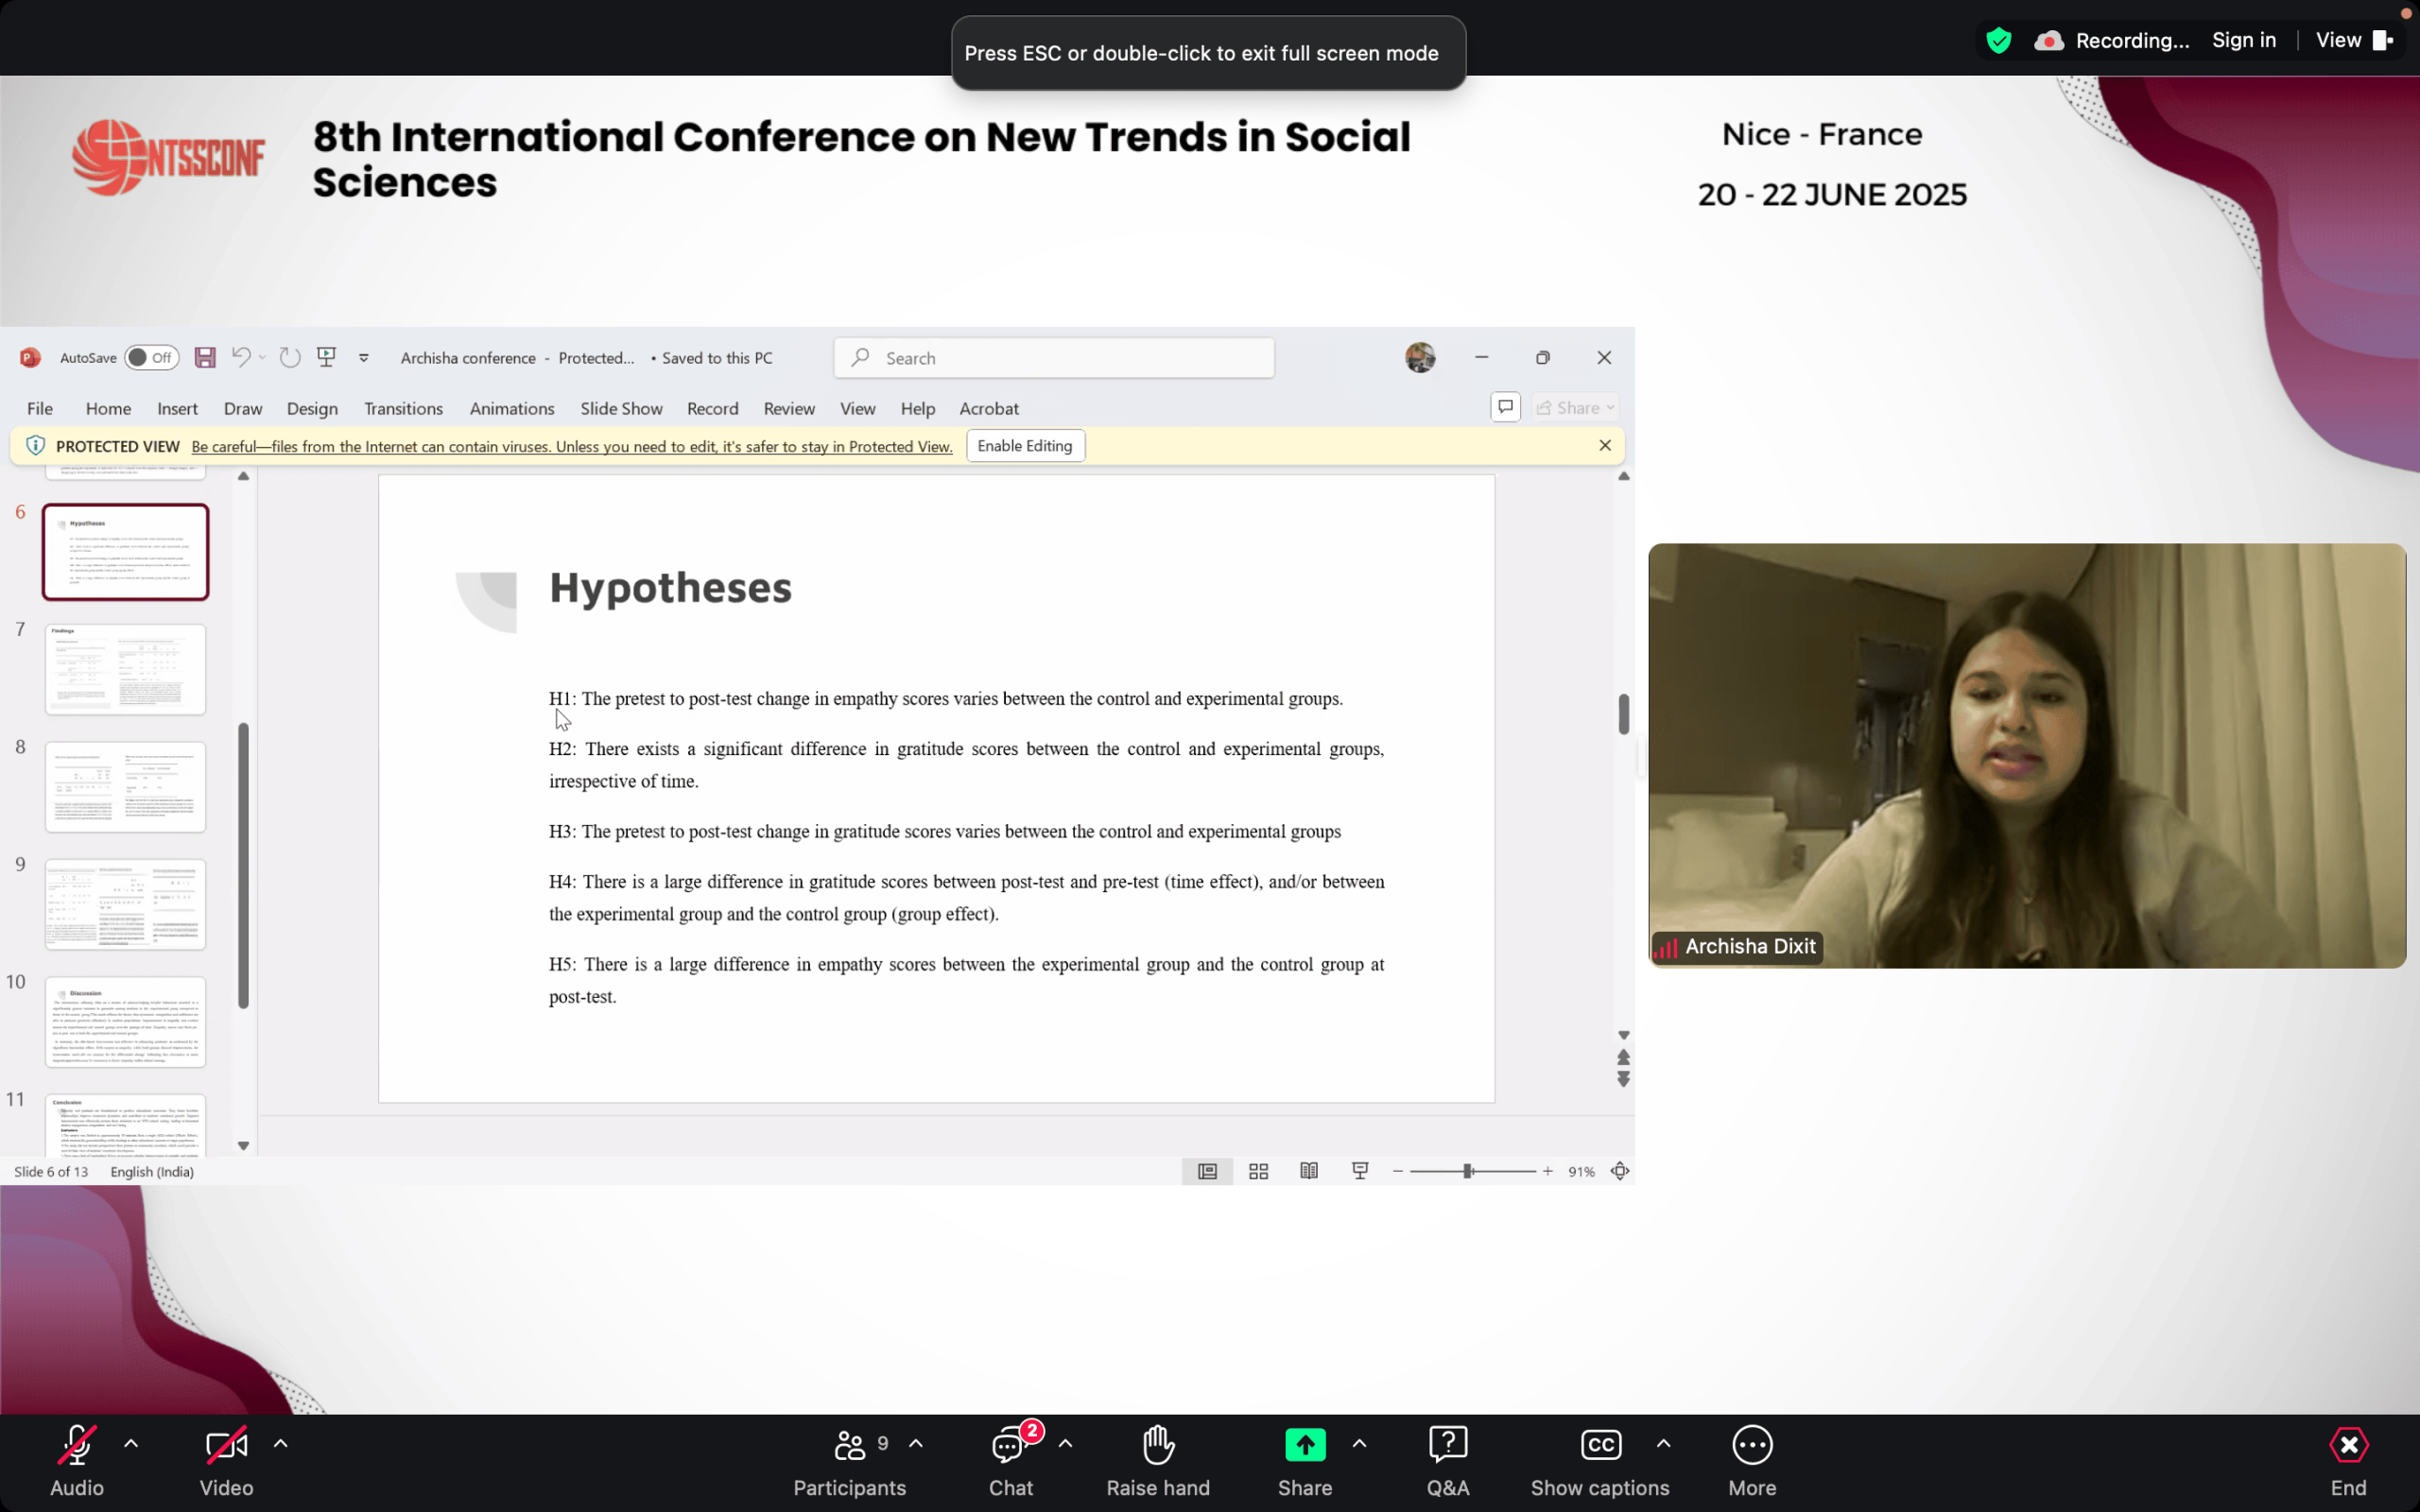Open the View layout menu

point(2353,40)
